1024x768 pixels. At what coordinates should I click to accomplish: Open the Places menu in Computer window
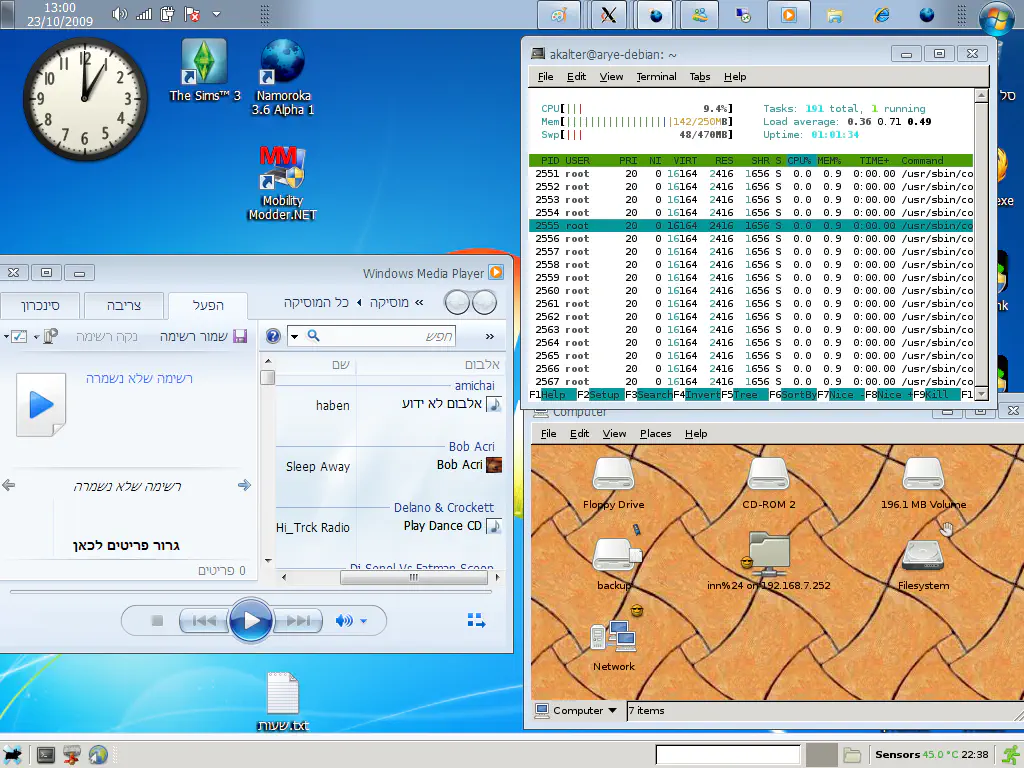(655, 434)
